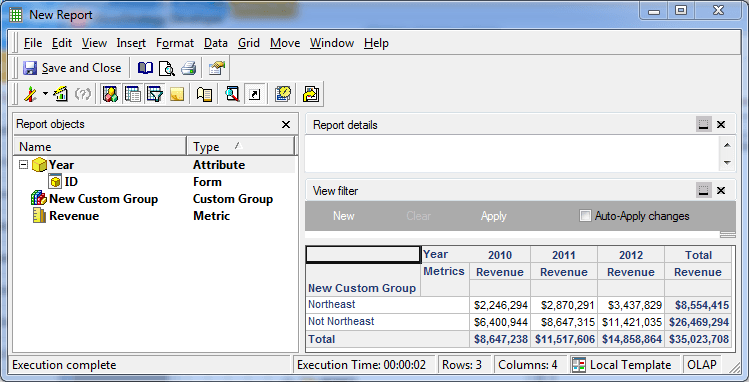
Task: Select the ID form row
Action: tap(154, 182)
